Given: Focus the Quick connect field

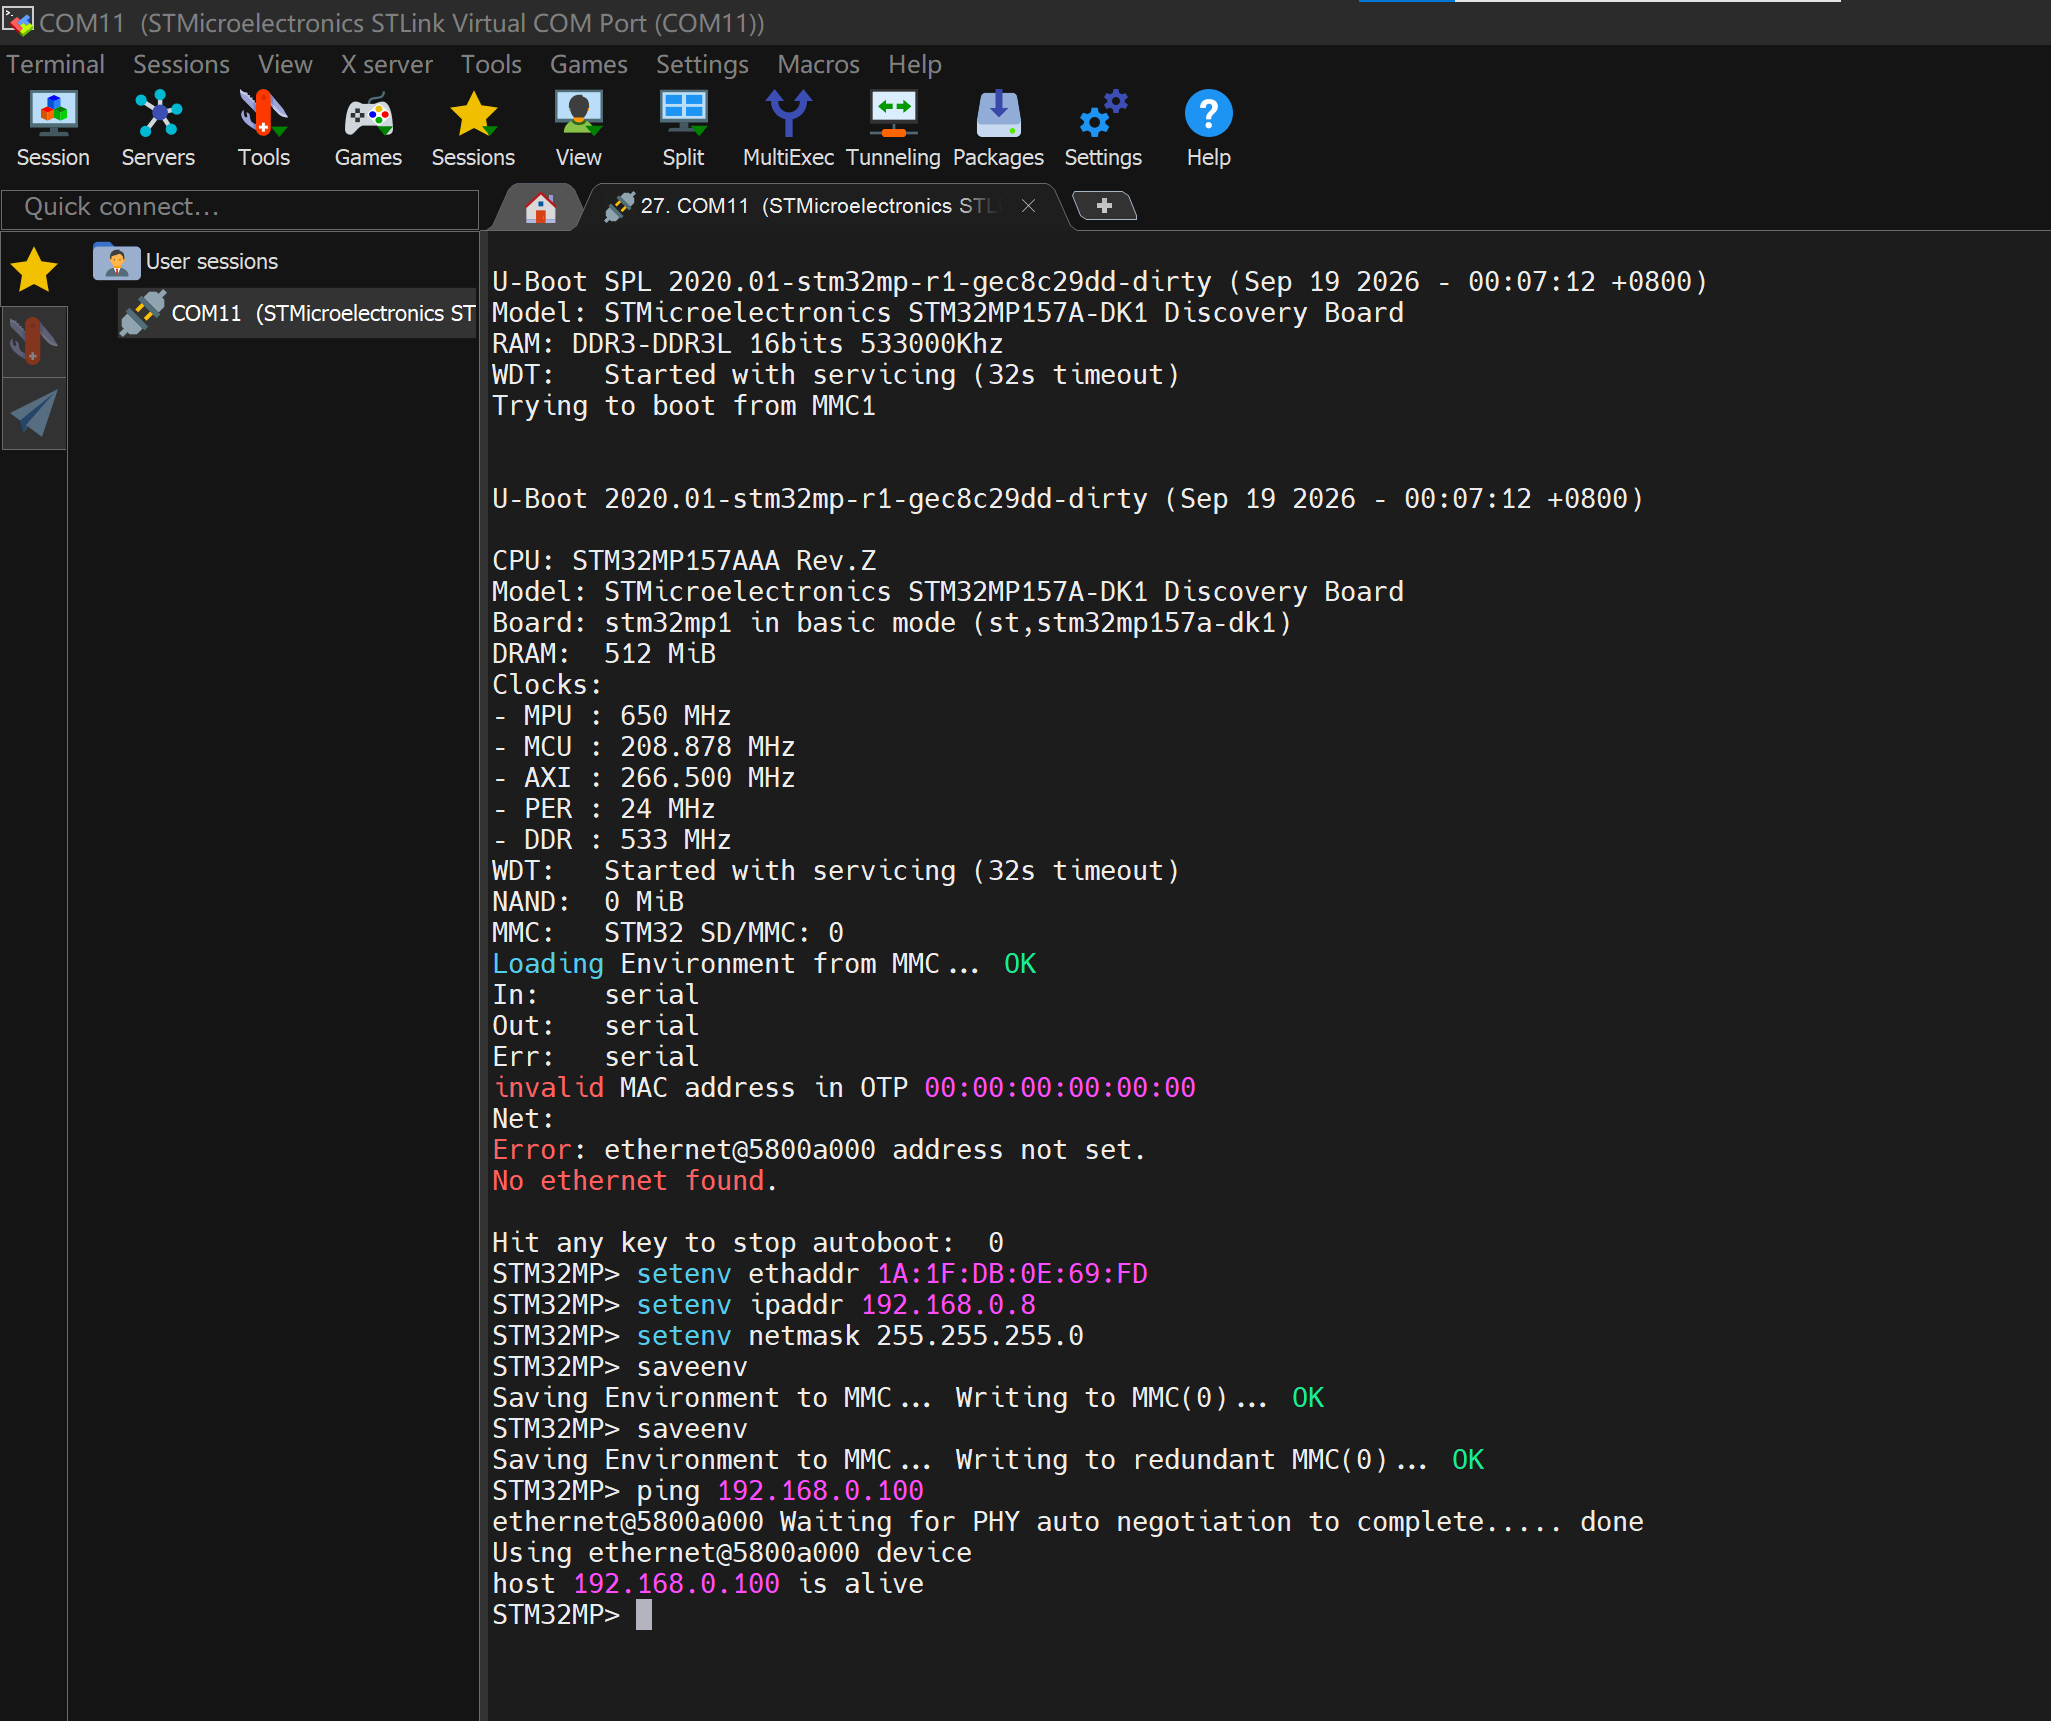Looking at the screenshot, I should pos(240,207).
